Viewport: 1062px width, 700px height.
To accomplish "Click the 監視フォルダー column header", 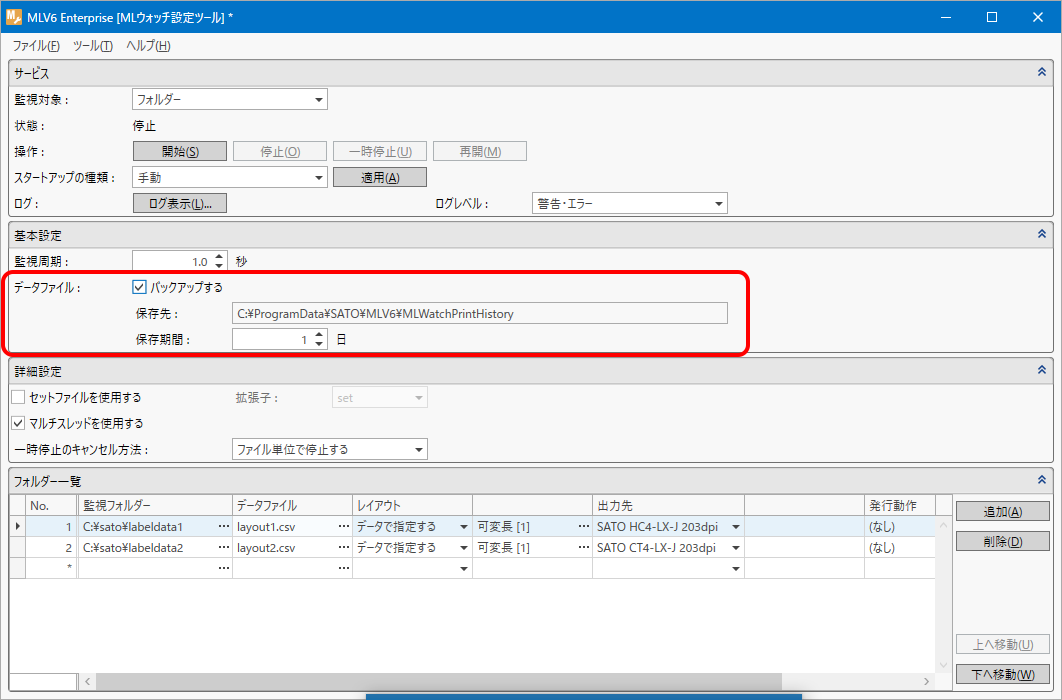I will click(x=154, y=505).
